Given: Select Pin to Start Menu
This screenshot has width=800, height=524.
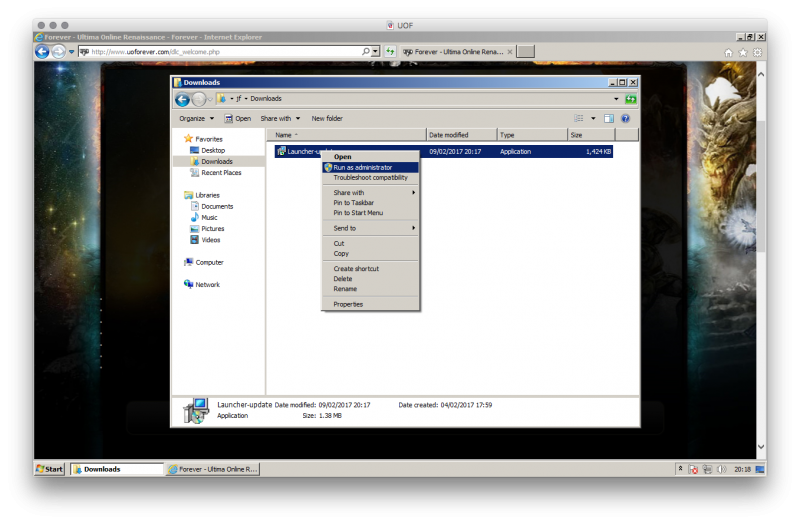Looking at the screenshot, I should (370, 213).
